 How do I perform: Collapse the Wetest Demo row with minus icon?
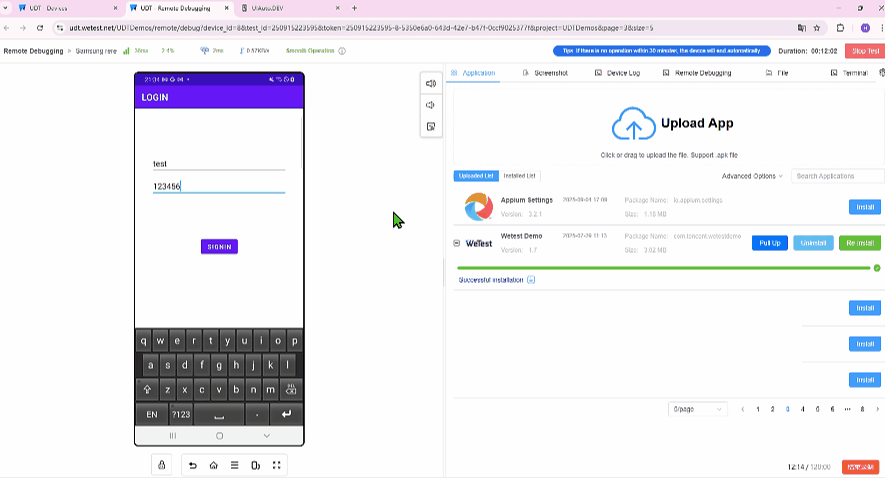click(x=457, y=243)
